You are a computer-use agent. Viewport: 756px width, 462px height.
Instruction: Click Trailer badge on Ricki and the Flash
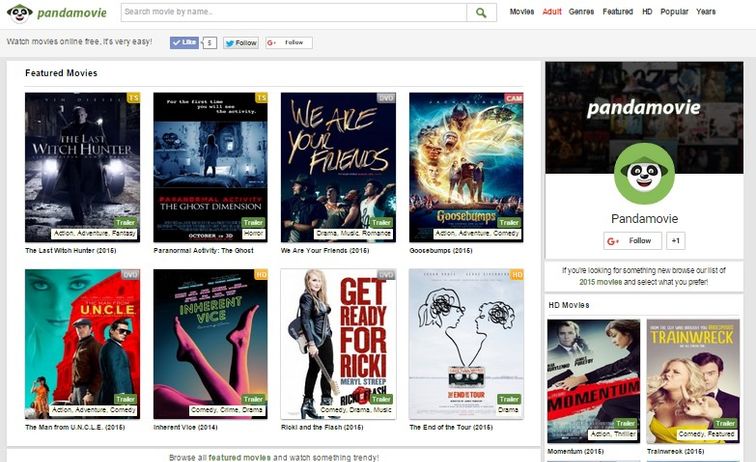pyautogui.click(x=381, y=399)
